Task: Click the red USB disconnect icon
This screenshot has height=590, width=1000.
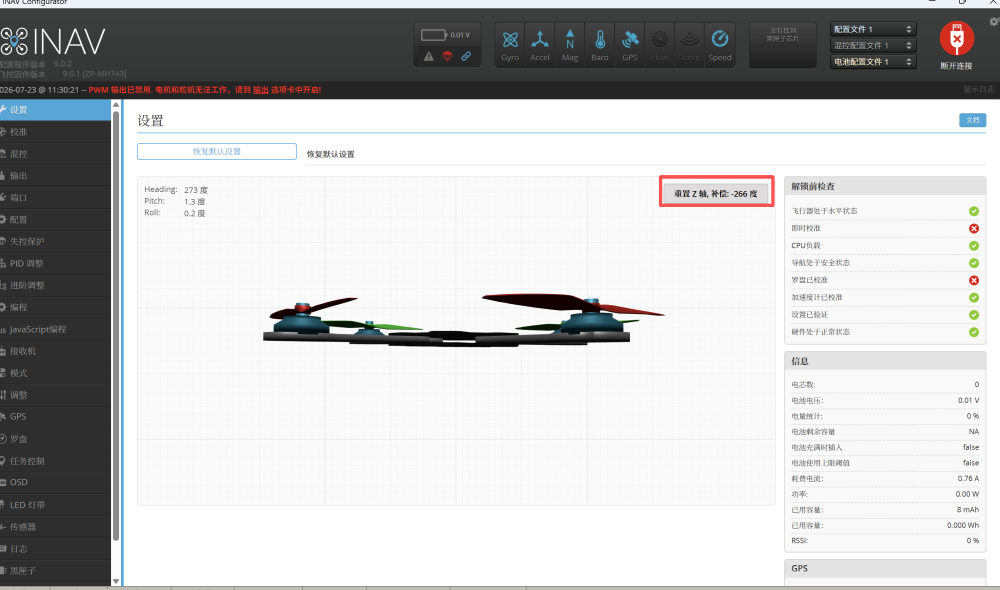Action: [957, 39]
